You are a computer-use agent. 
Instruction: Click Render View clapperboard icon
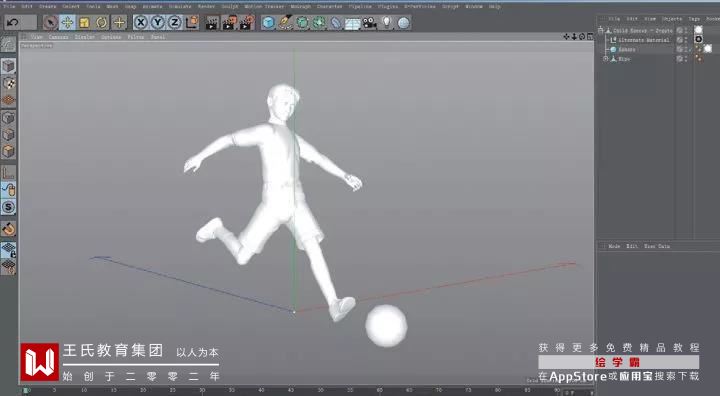tap(212, 23)
